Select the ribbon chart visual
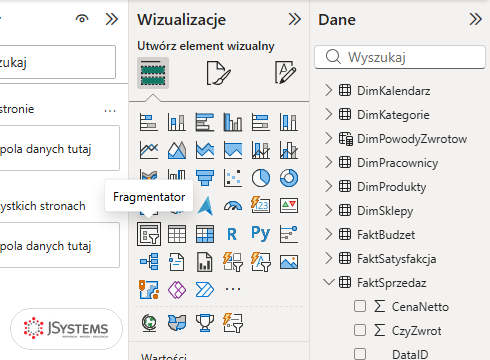 (x=149, y=174)
